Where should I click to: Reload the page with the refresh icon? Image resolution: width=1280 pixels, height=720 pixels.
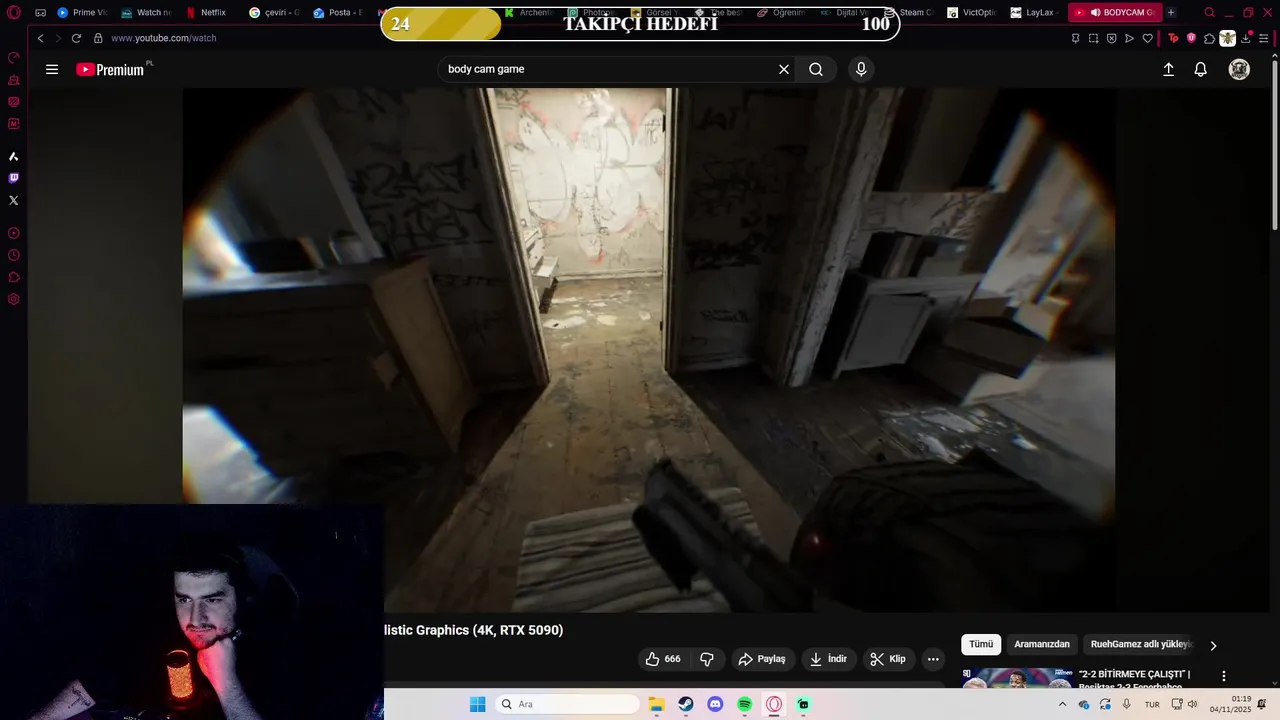coord(76,38)
